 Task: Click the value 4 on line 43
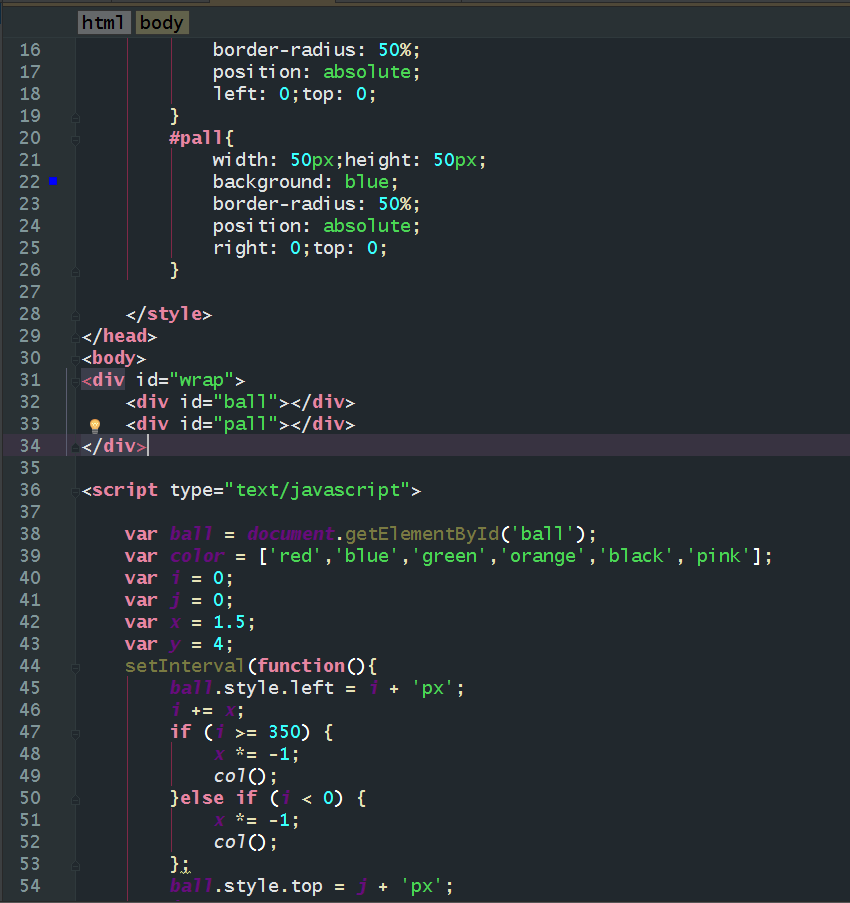[219, 644]
